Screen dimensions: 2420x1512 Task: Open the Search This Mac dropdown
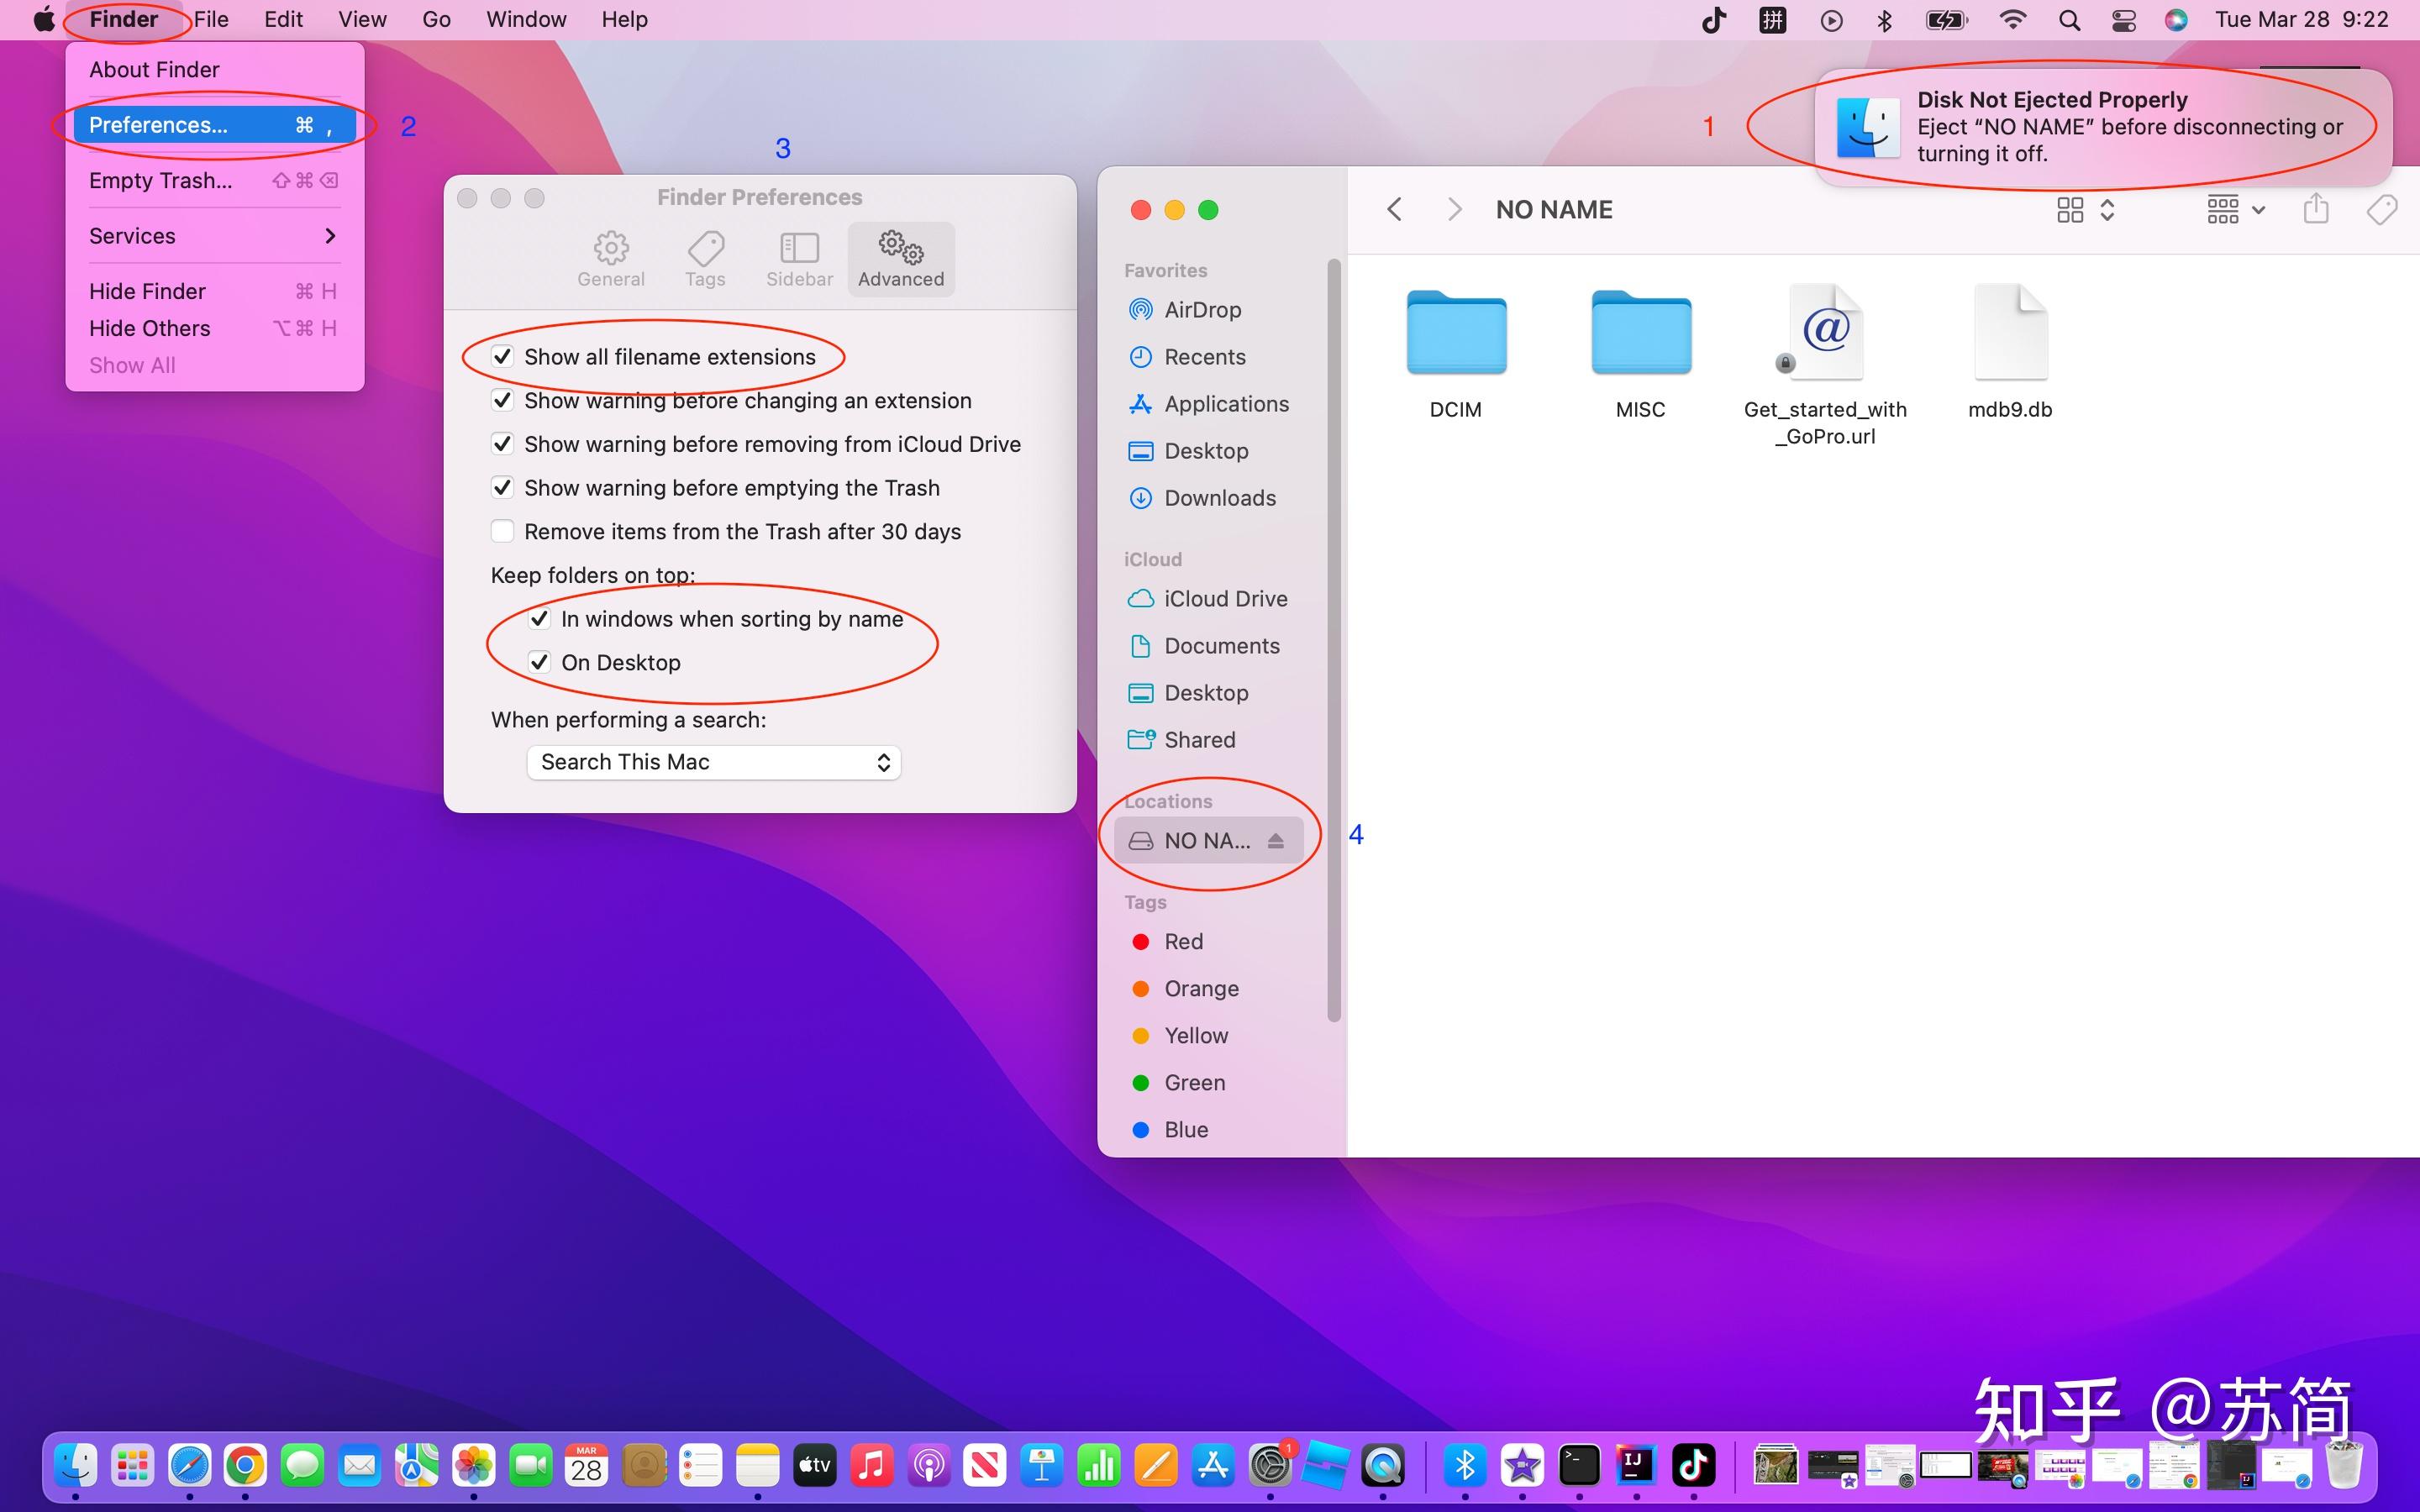[x=714, y=762]
